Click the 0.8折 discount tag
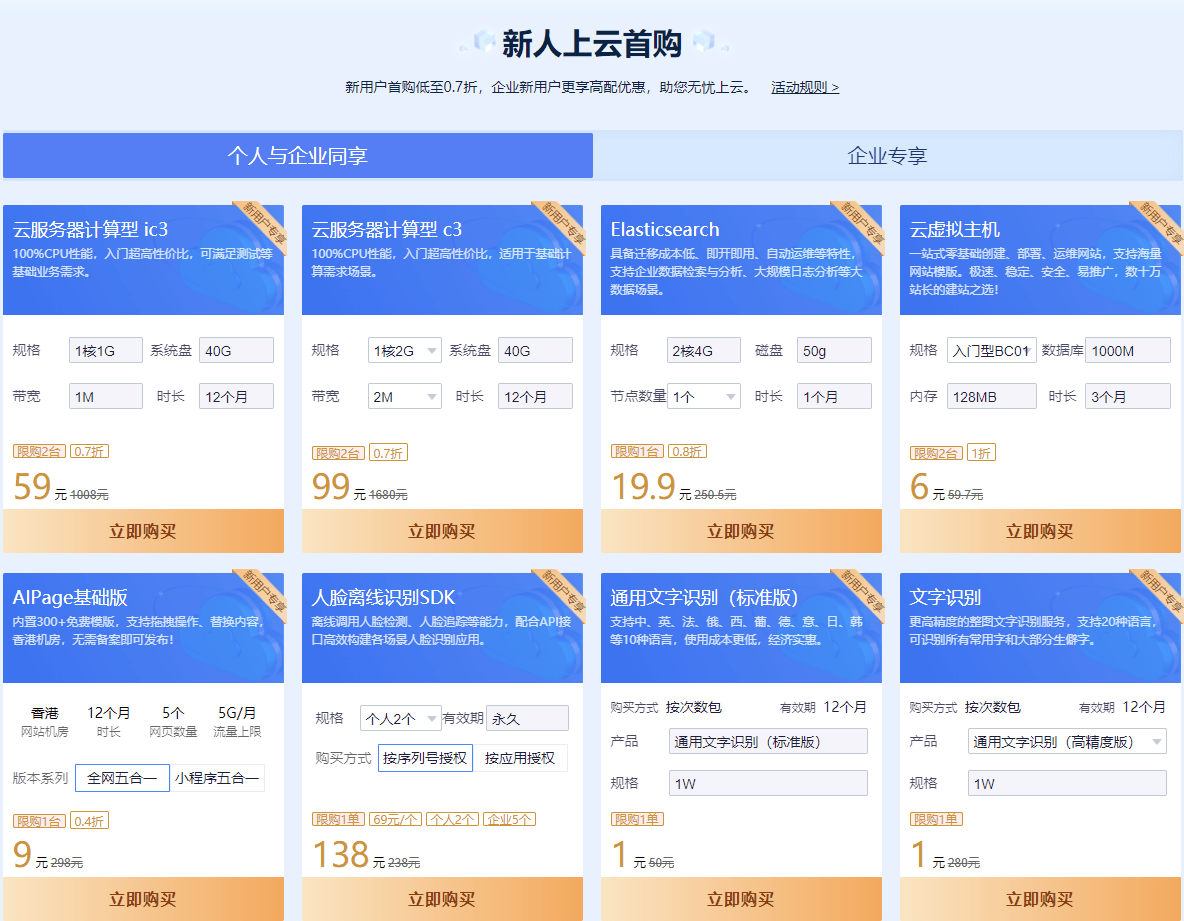 687,451
